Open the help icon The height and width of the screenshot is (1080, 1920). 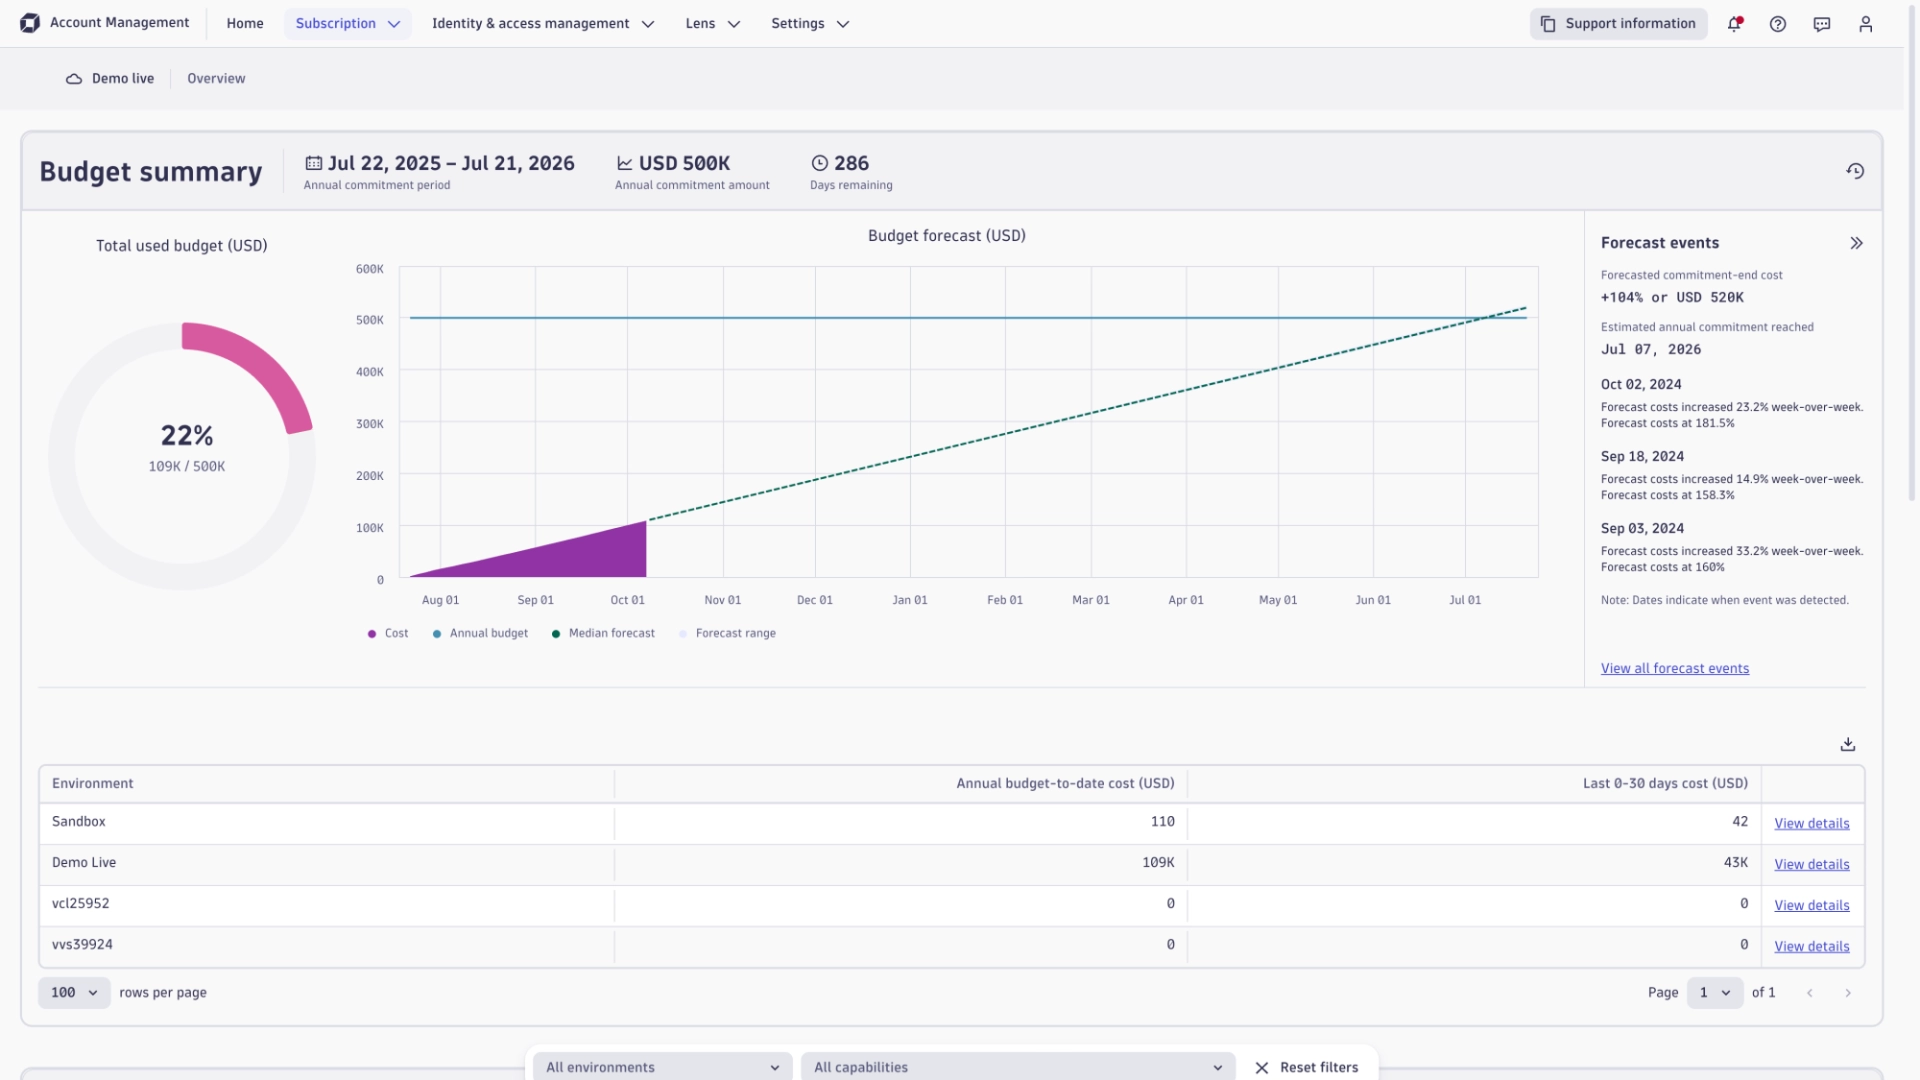tap(1778, 23)
